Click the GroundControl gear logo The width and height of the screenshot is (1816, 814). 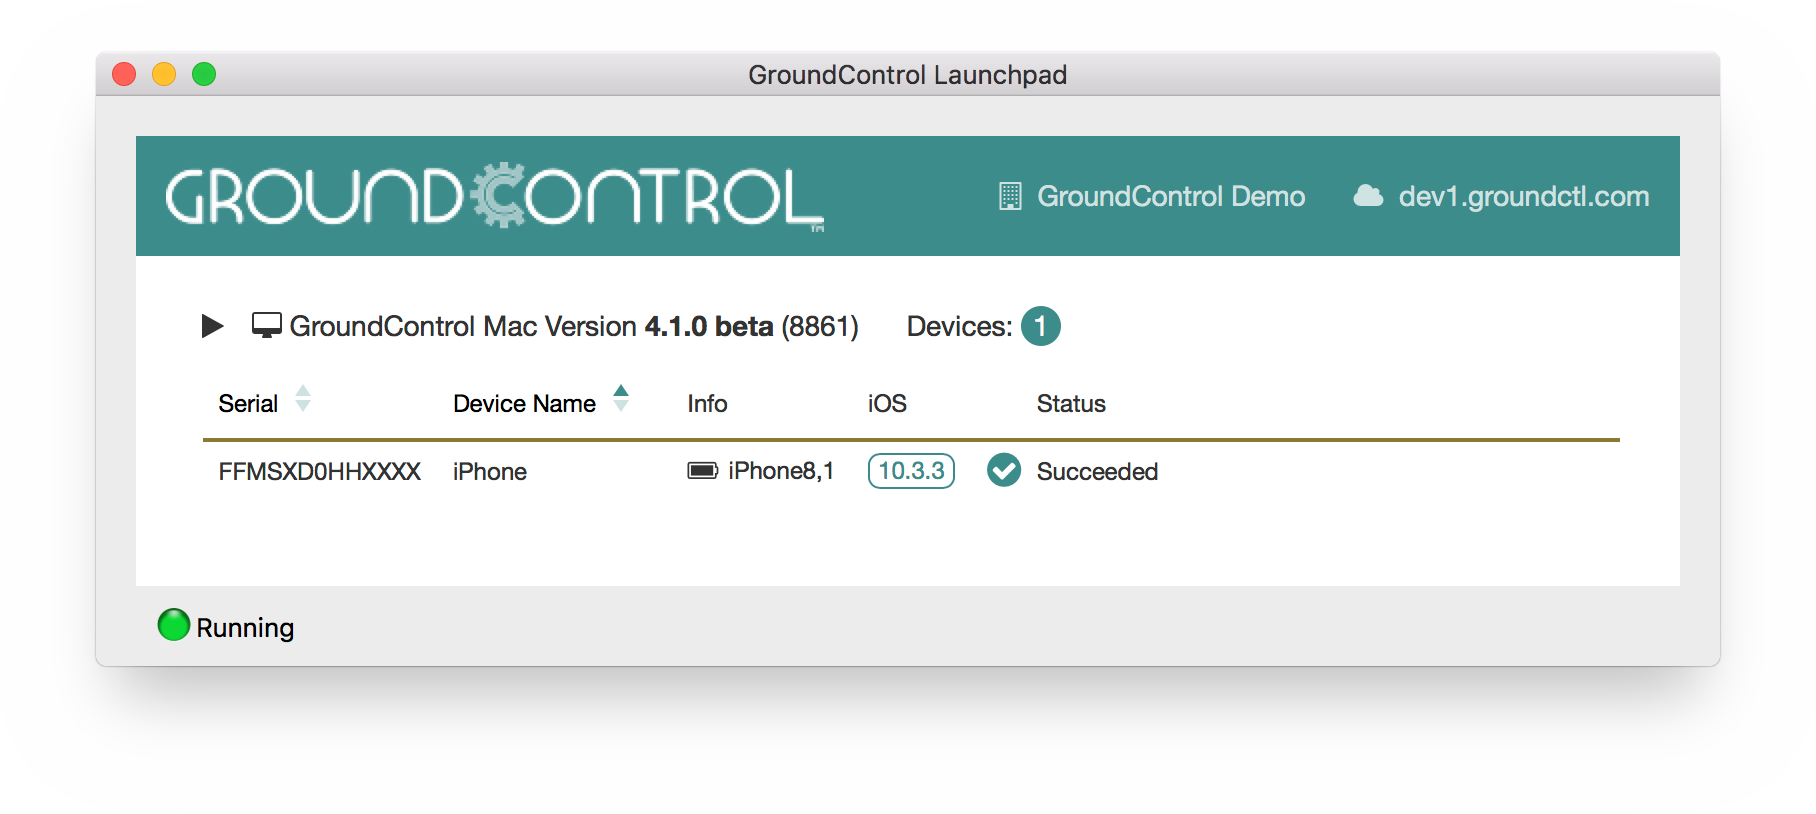(x=496, y=196)
